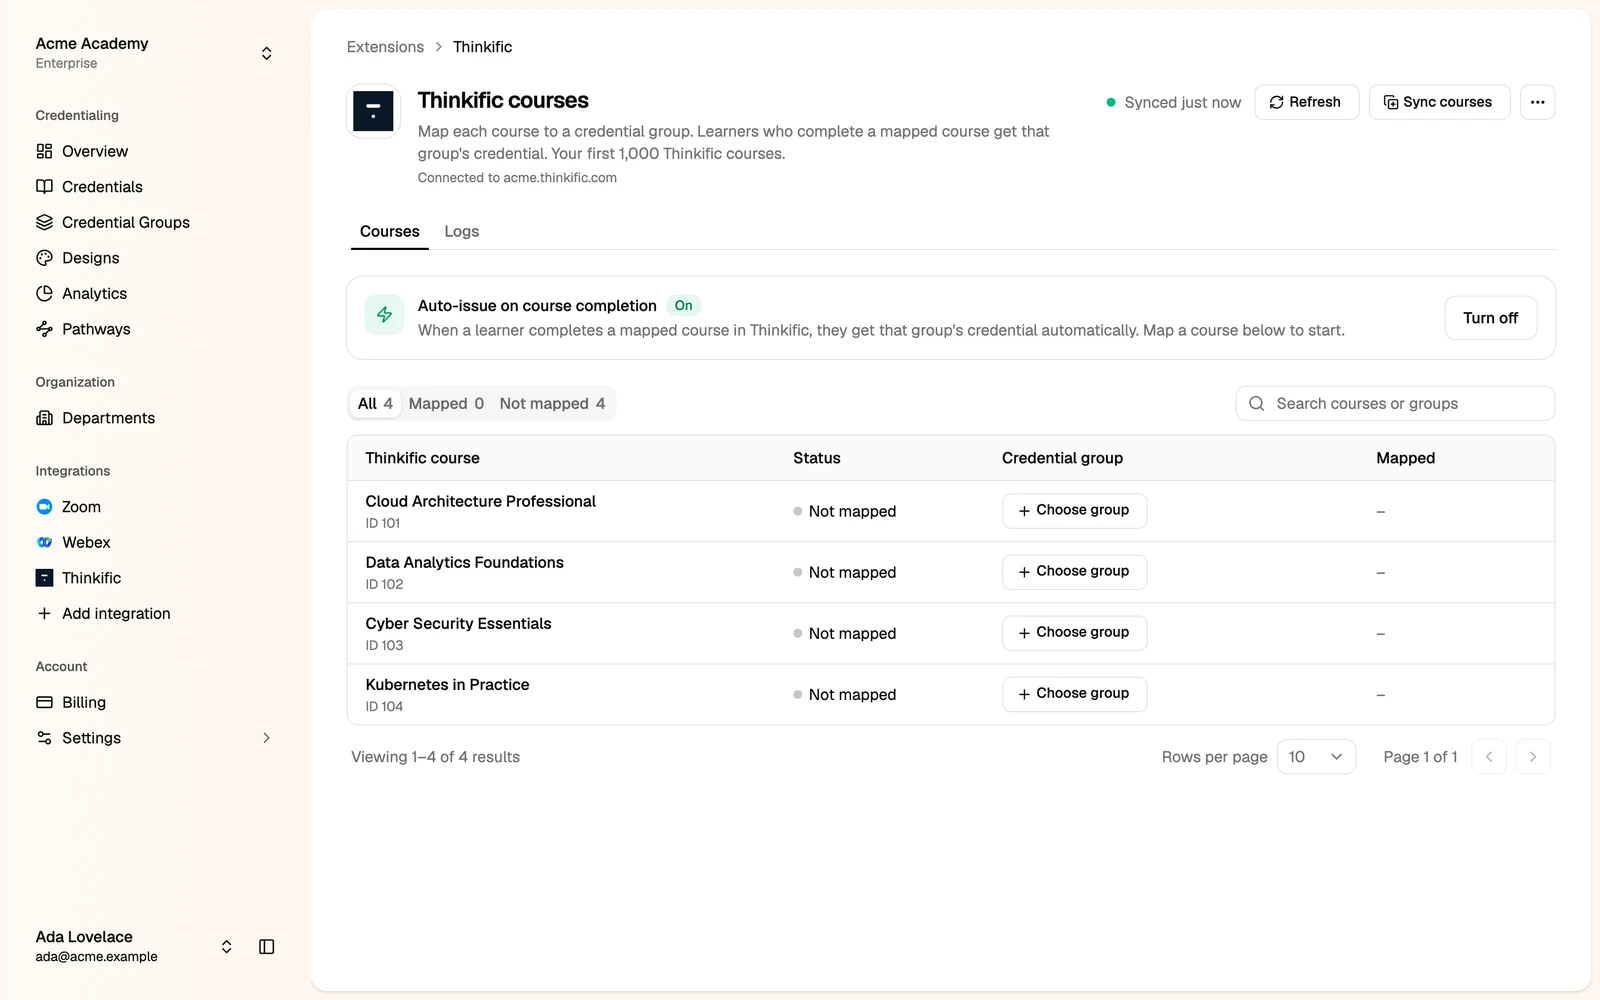1600x1000 pixels.
Task: Select the Courses tab
Action: pos(390,231)
